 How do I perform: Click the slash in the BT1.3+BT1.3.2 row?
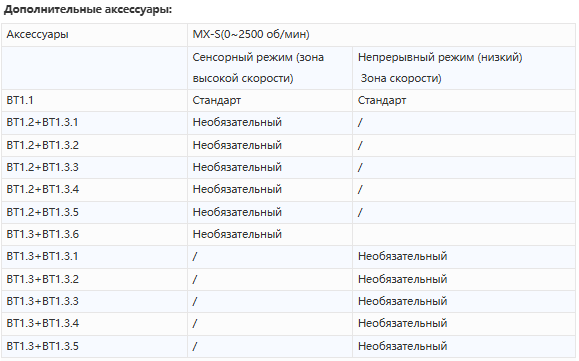195,279
